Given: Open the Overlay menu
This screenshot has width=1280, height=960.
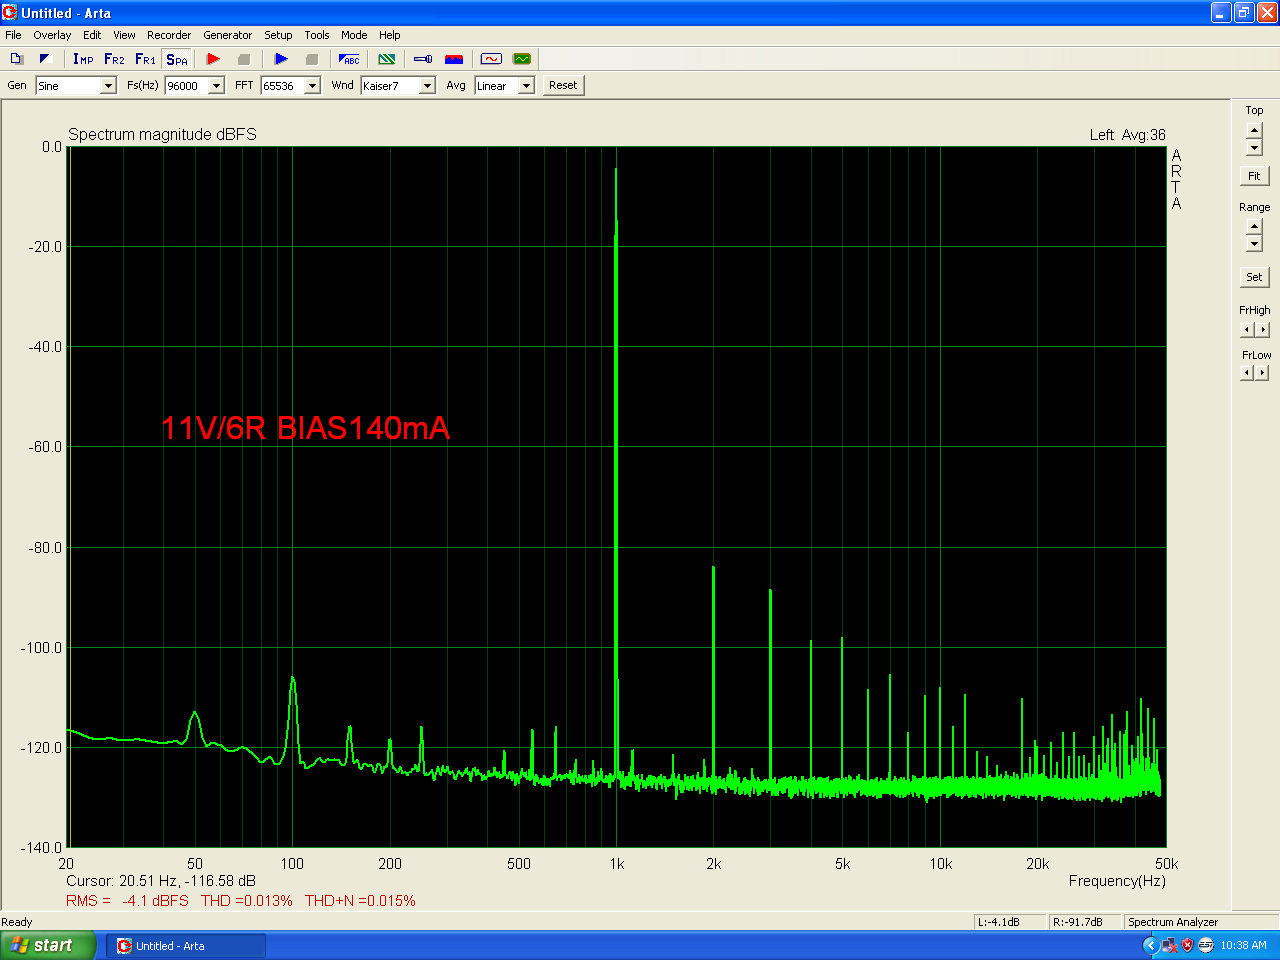Looking at the screenshot, I should coord(52,35).
